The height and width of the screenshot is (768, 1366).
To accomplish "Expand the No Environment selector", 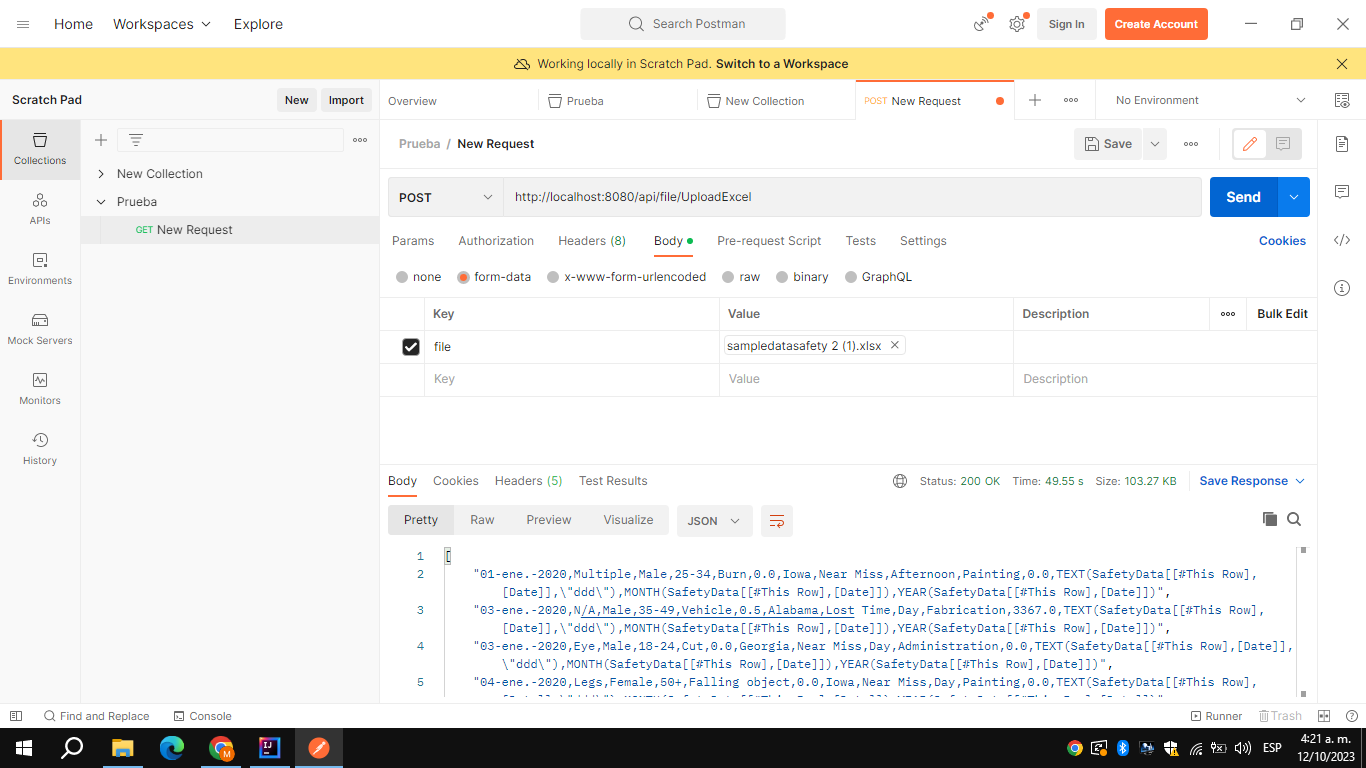I will pyautogui.click(x=1207, y=100).
